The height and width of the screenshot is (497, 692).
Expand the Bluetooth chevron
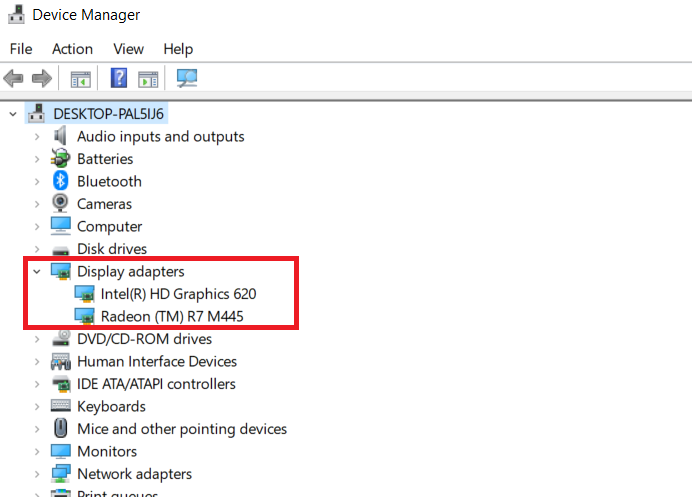tap(37, 181)
